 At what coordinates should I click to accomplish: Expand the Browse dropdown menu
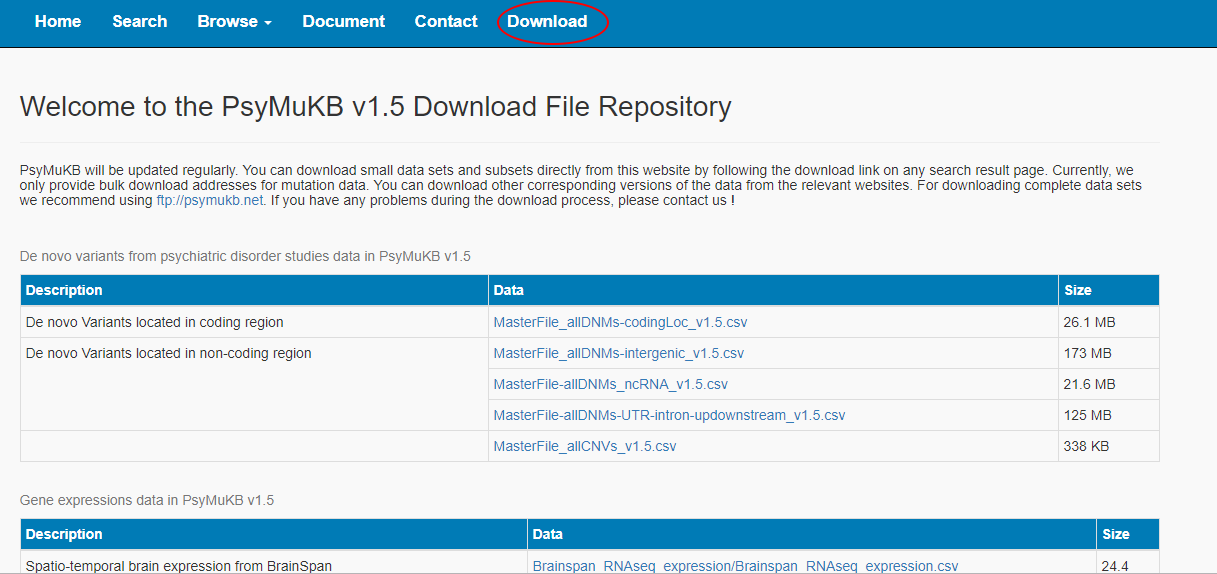click(234, 21)
